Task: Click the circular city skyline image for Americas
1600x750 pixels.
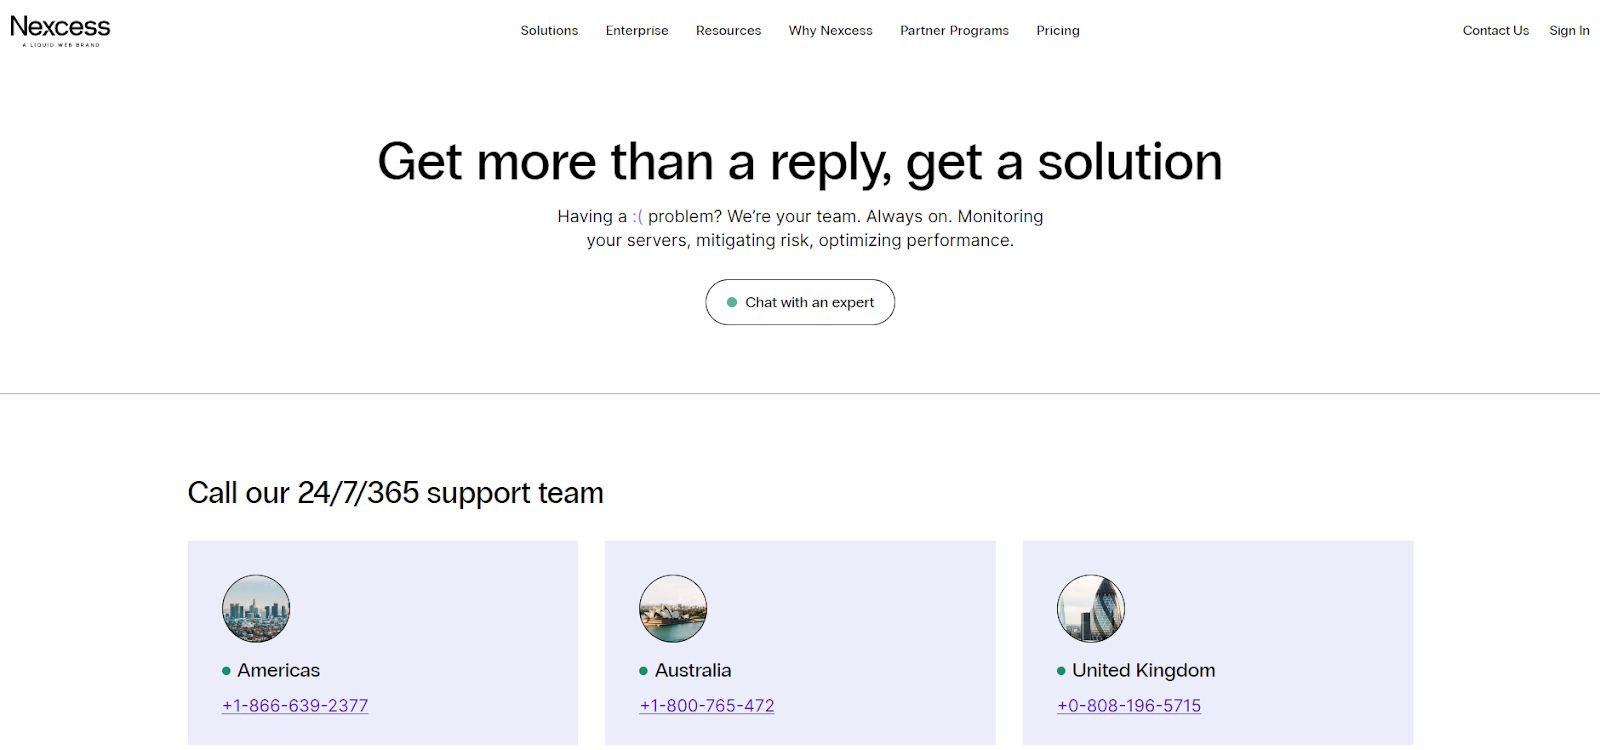Action: [x=256, y=608]
